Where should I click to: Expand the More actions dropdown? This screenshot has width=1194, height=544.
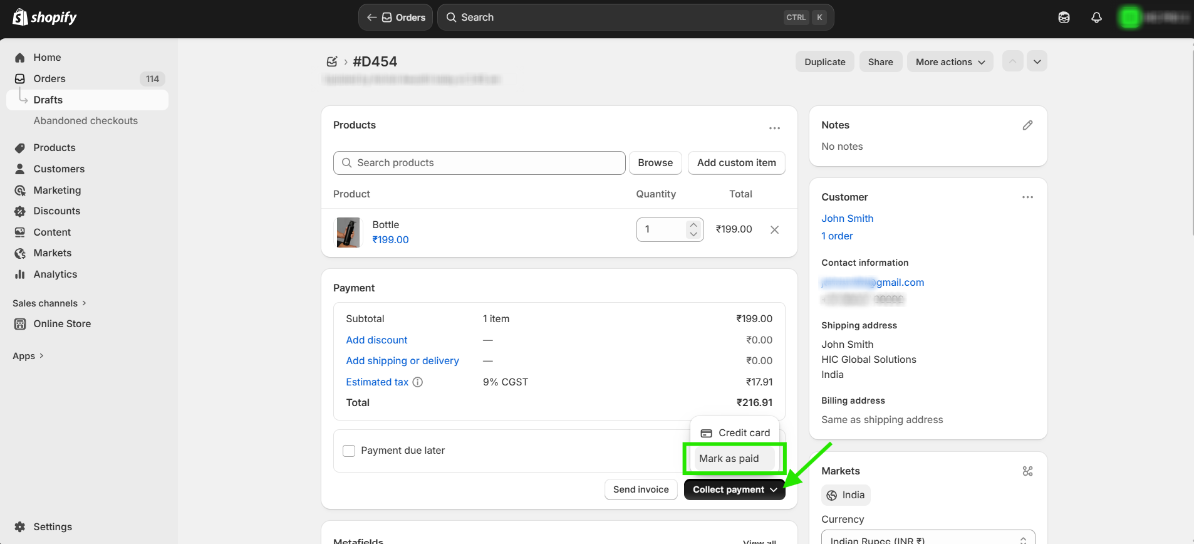950,62
